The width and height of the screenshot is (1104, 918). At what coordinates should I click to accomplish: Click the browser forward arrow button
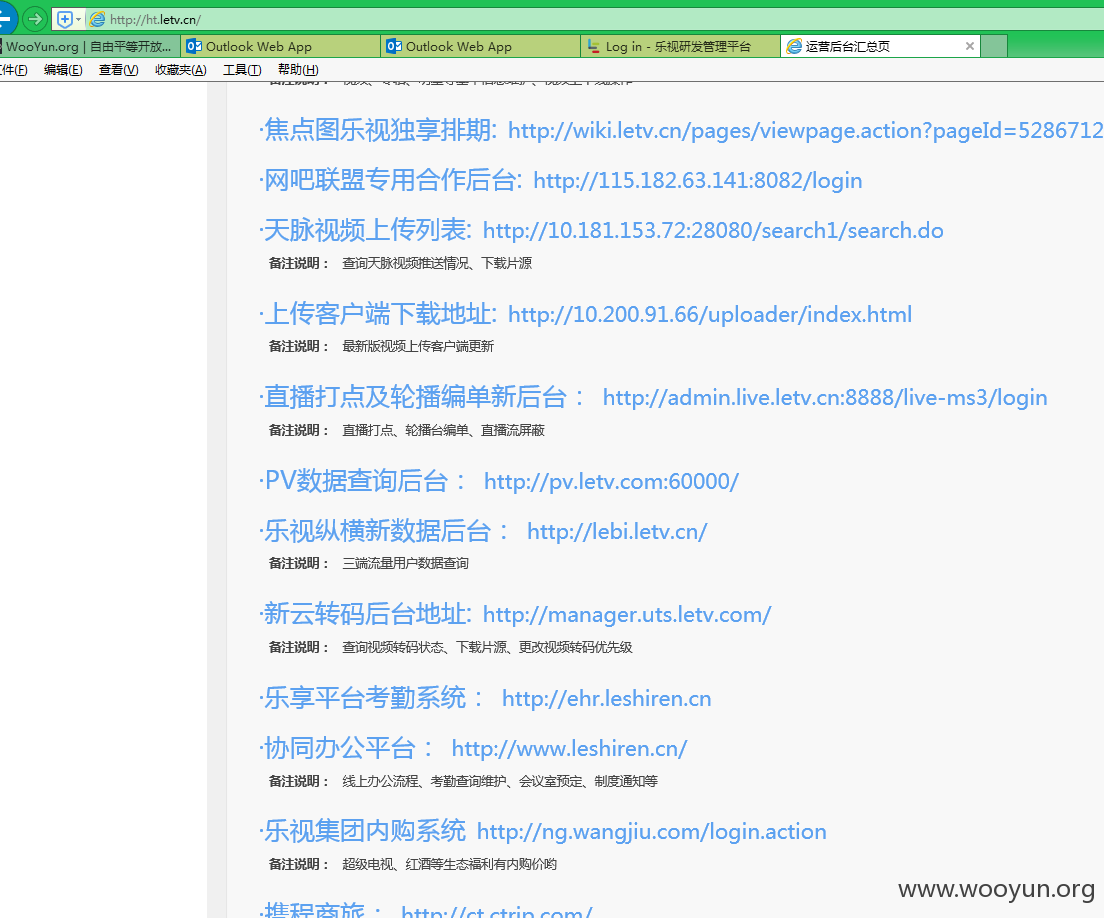tap(34, 19)
